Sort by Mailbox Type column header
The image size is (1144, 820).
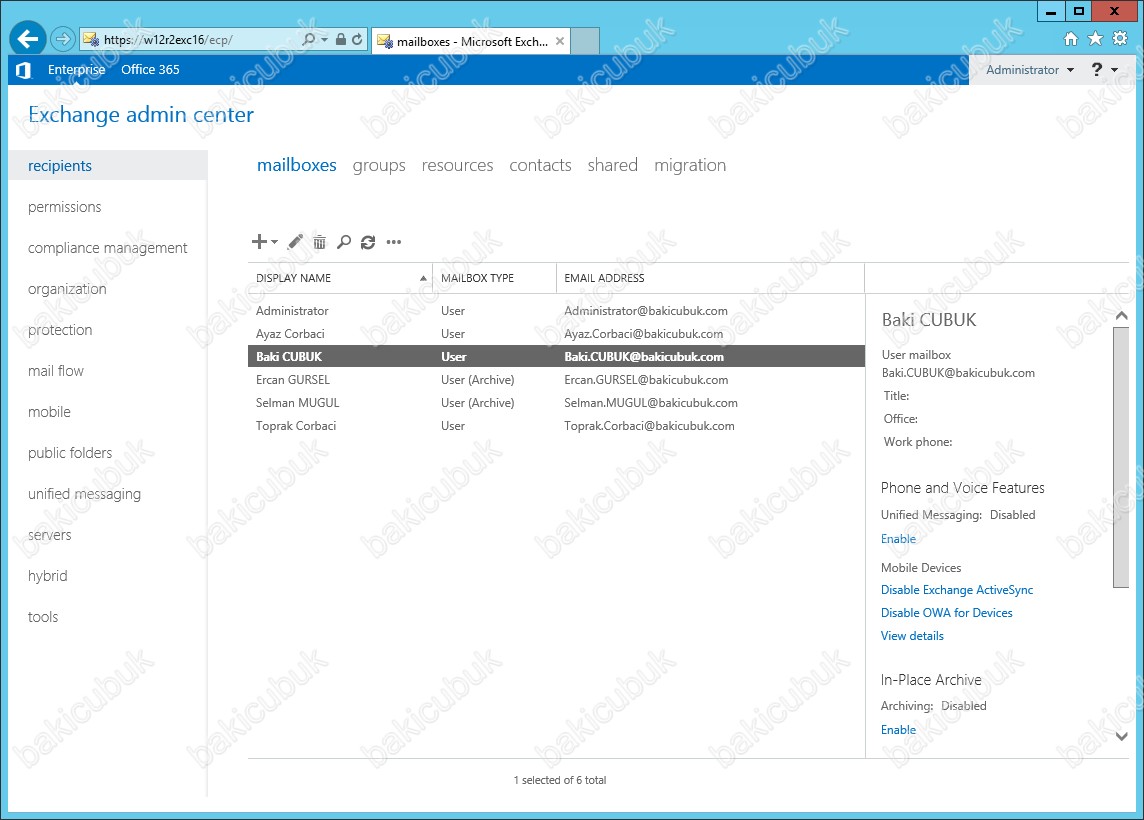[x=494, y=278]
